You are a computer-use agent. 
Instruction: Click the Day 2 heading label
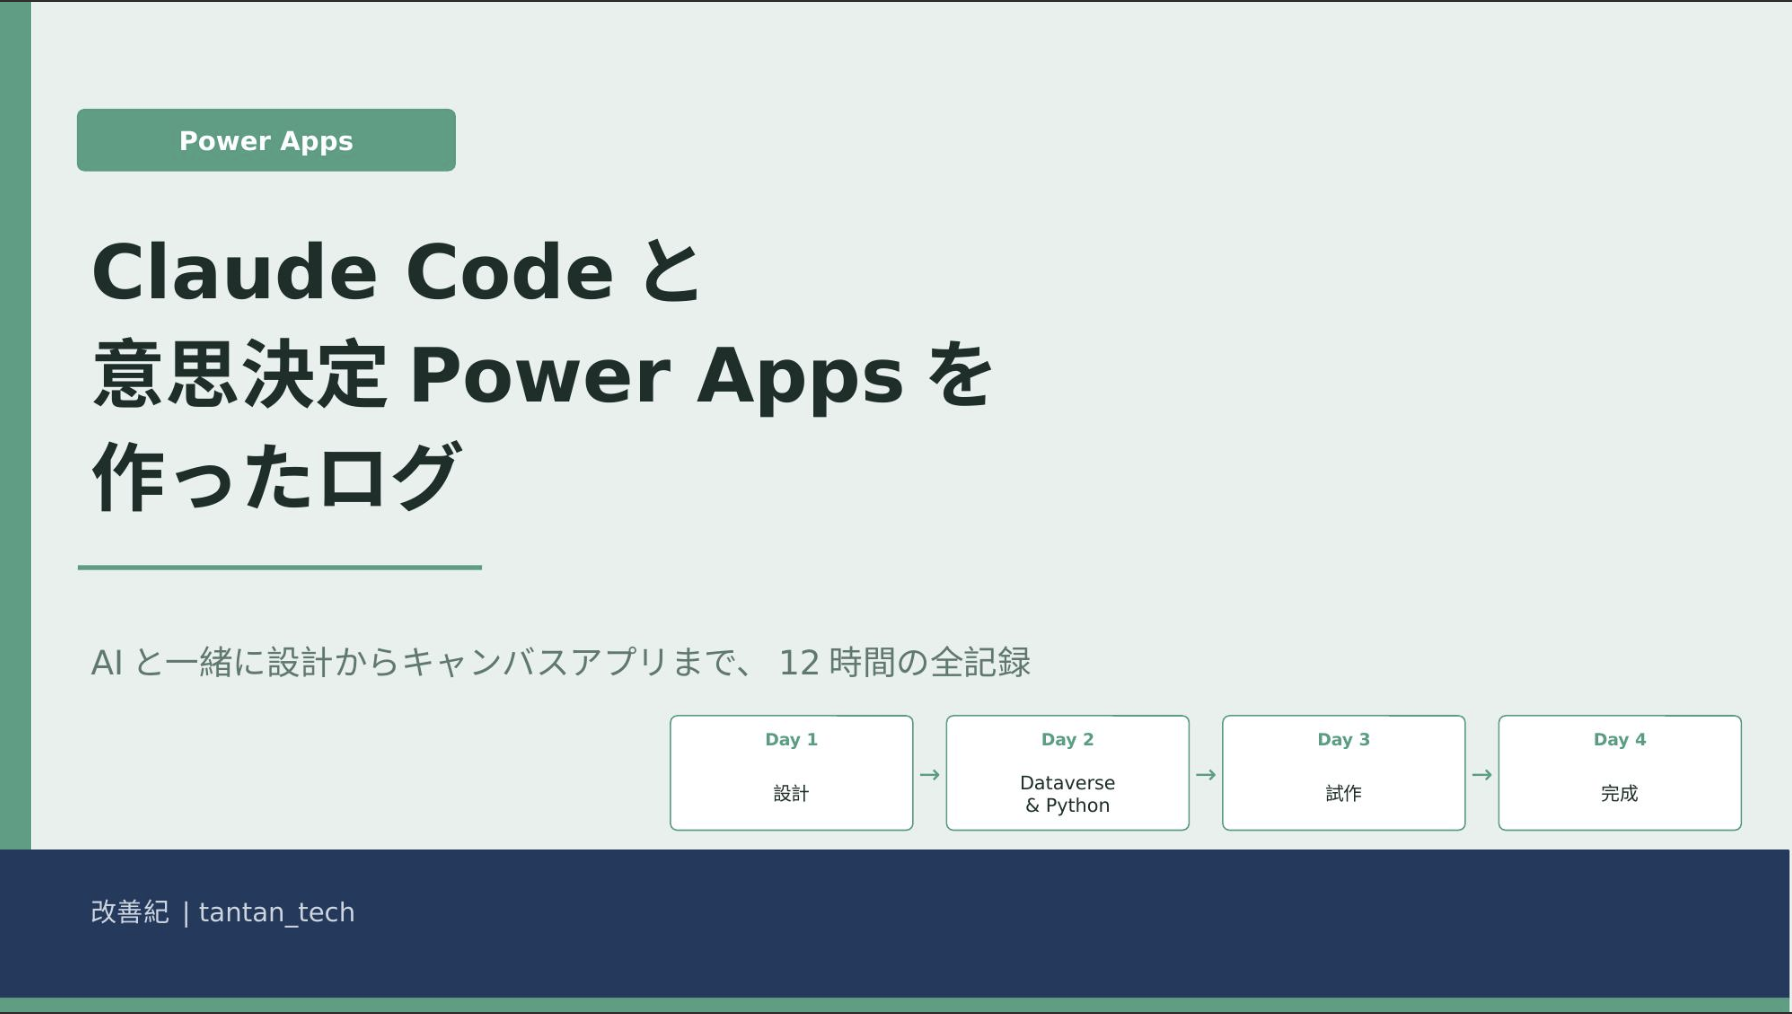1067,739
